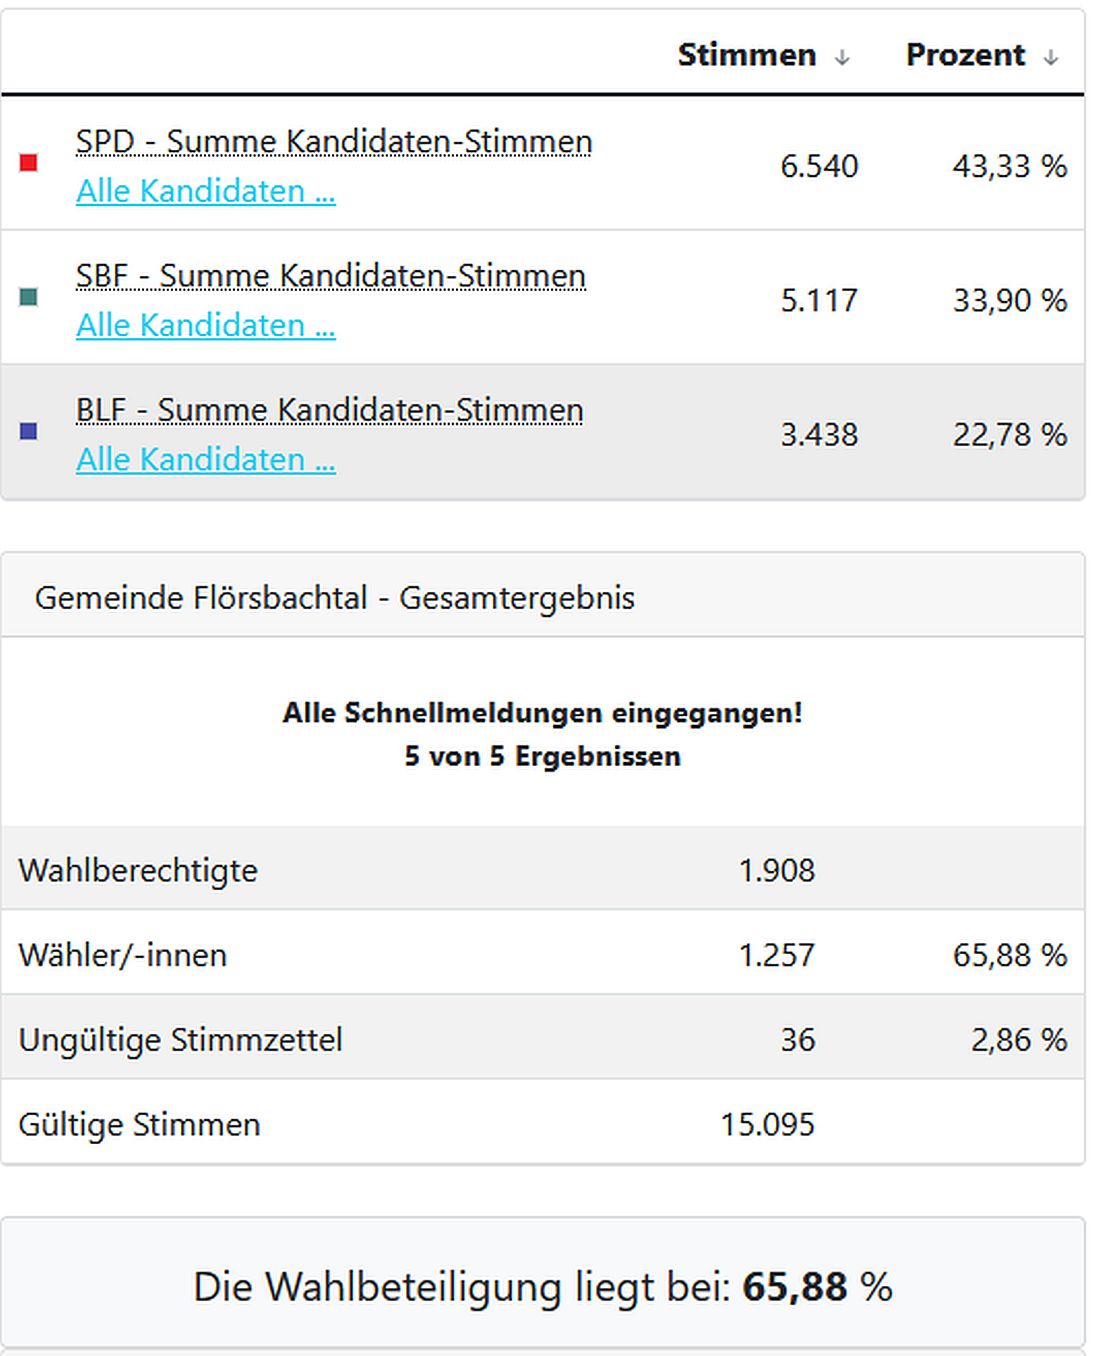The width and height of the screenshot is (1100, 1356).
Task: Sort the table by Prozent column
Action: pyautogui.click(x=964, y=55)
